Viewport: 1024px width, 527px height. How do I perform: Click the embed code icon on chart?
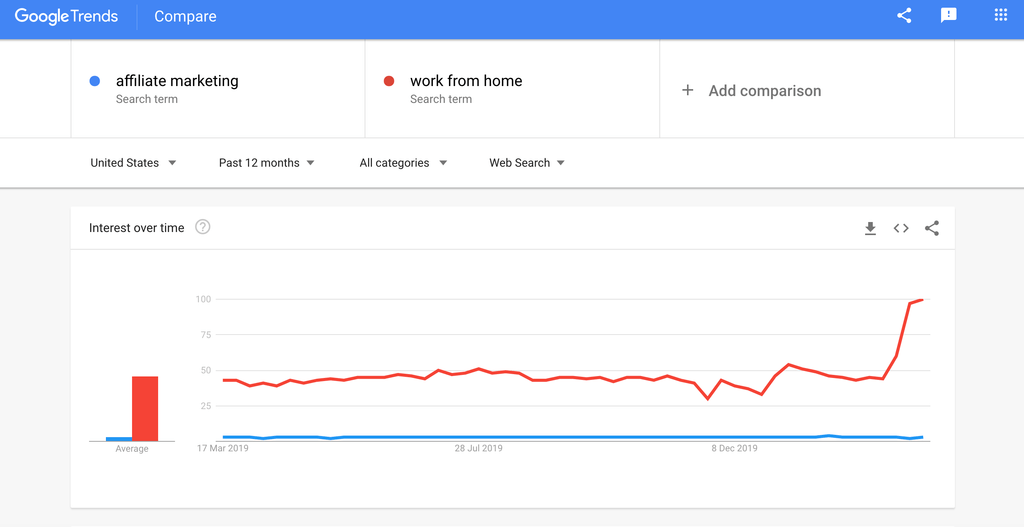[x=901, y=228]
